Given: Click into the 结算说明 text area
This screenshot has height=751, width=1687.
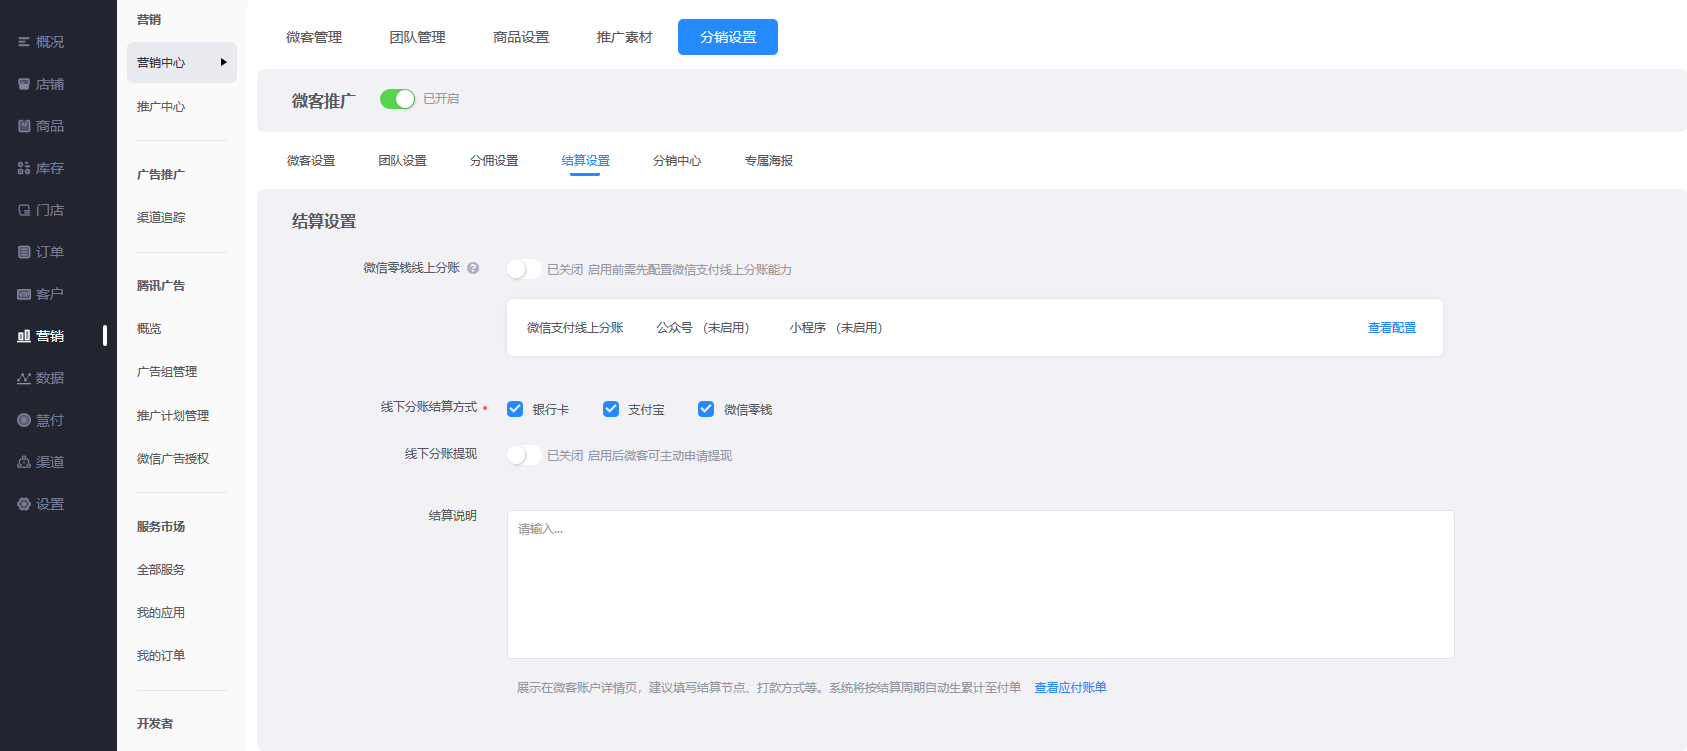Looking at the screenshot, I should pos(980,584).
